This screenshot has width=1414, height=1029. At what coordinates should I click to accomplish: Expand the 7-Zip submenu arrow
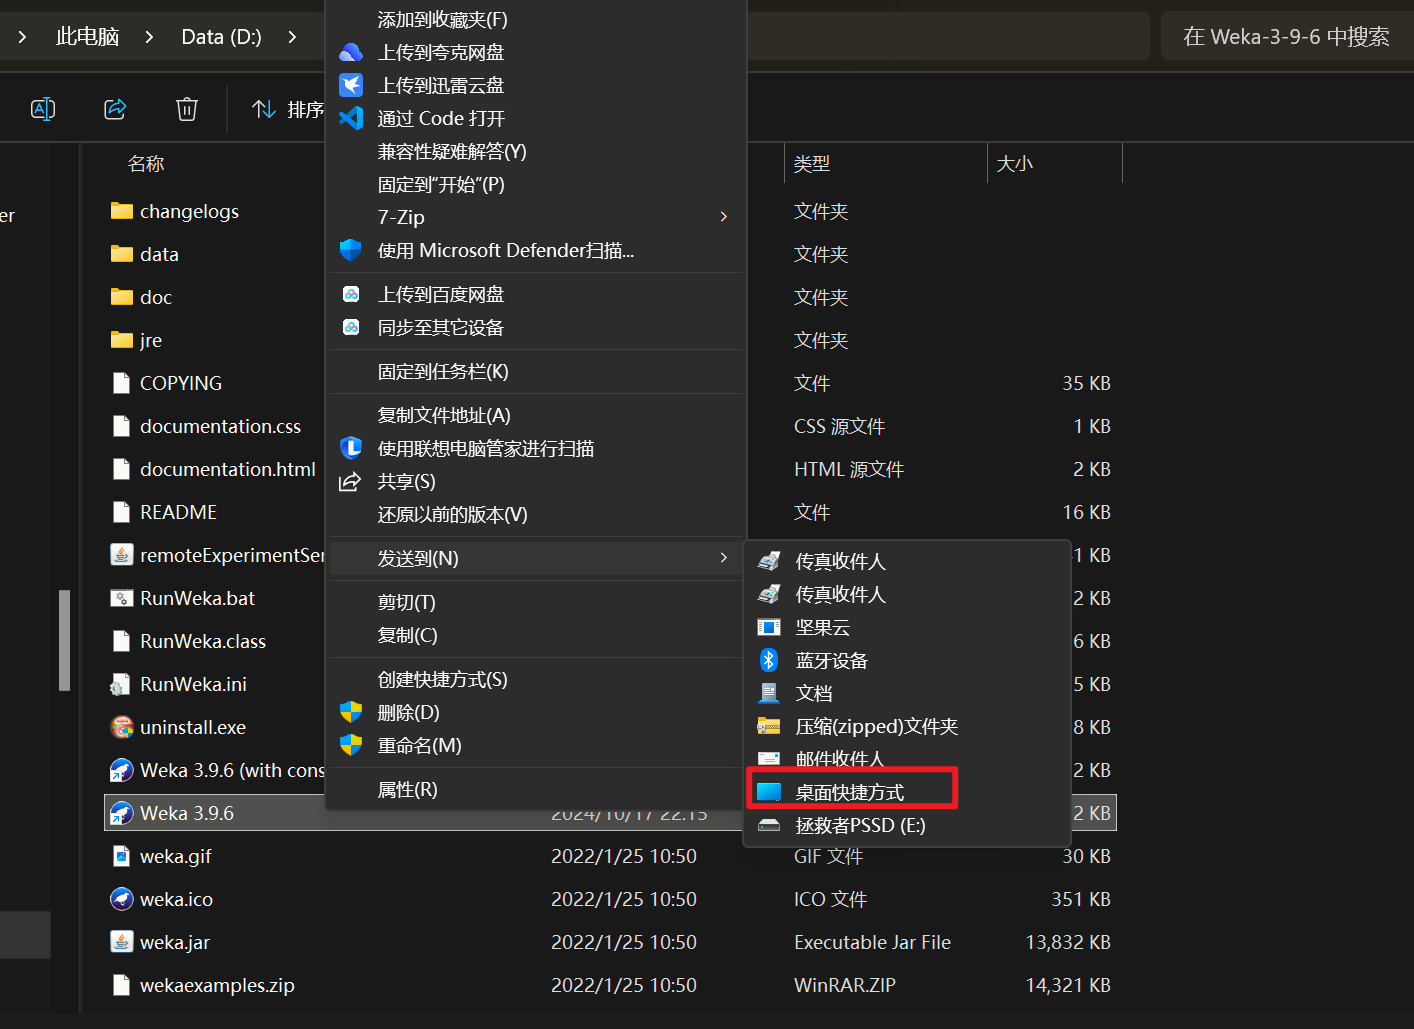724,217
